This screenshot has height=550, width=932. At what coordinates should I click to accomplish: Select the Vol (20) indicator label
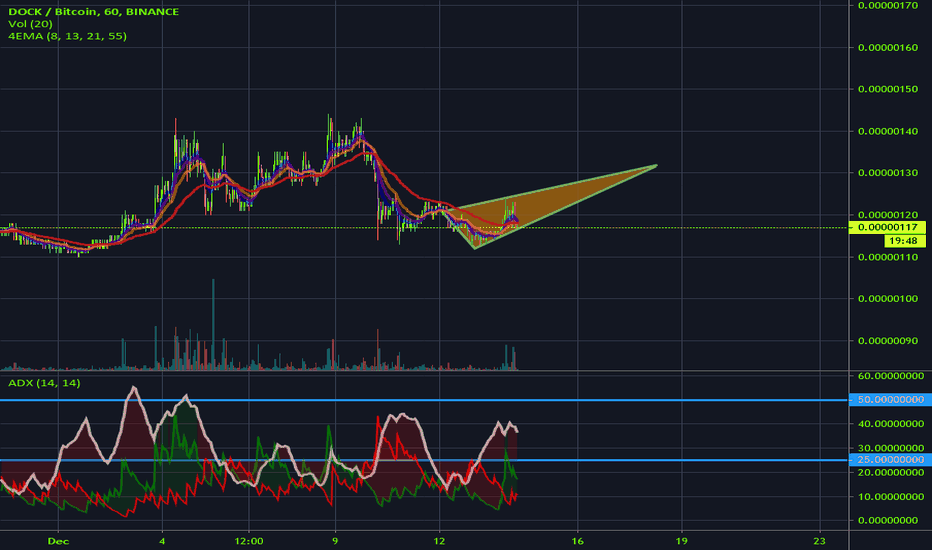click(30, 24)
